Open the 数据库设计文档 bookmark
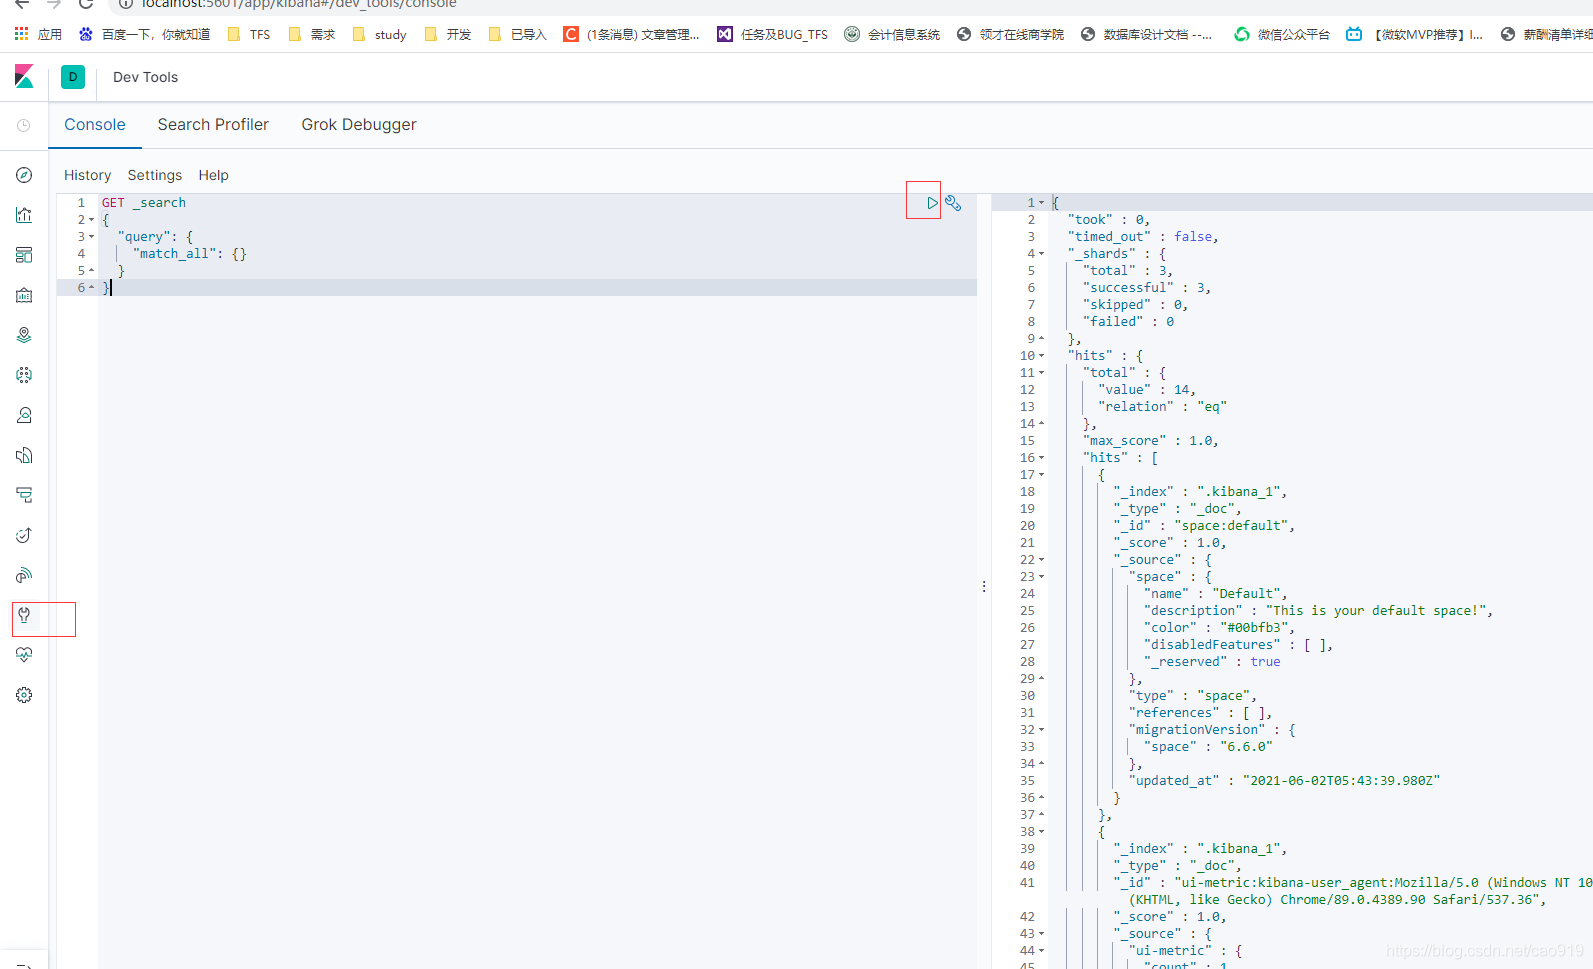Screen dimensions: 1593x969 [1146, 34]
